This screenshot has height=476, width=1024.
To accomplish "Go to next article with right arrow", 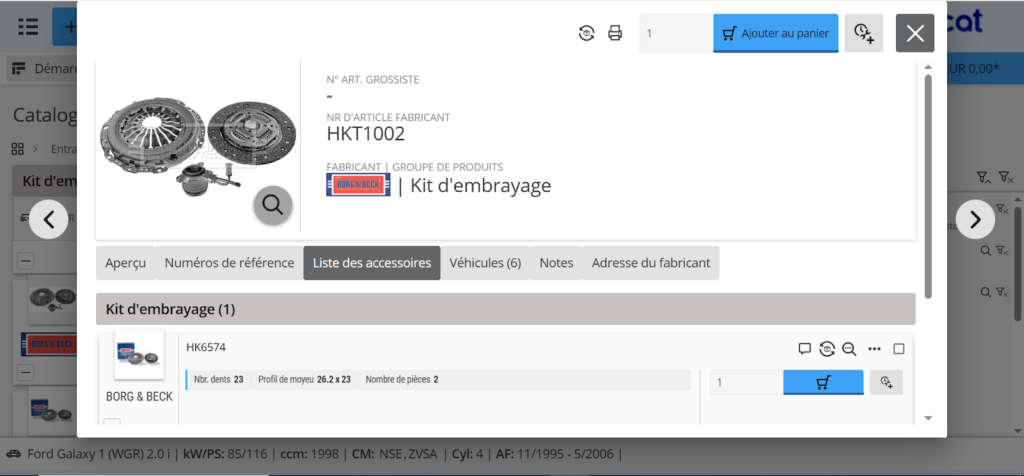I will coord(975,219).
